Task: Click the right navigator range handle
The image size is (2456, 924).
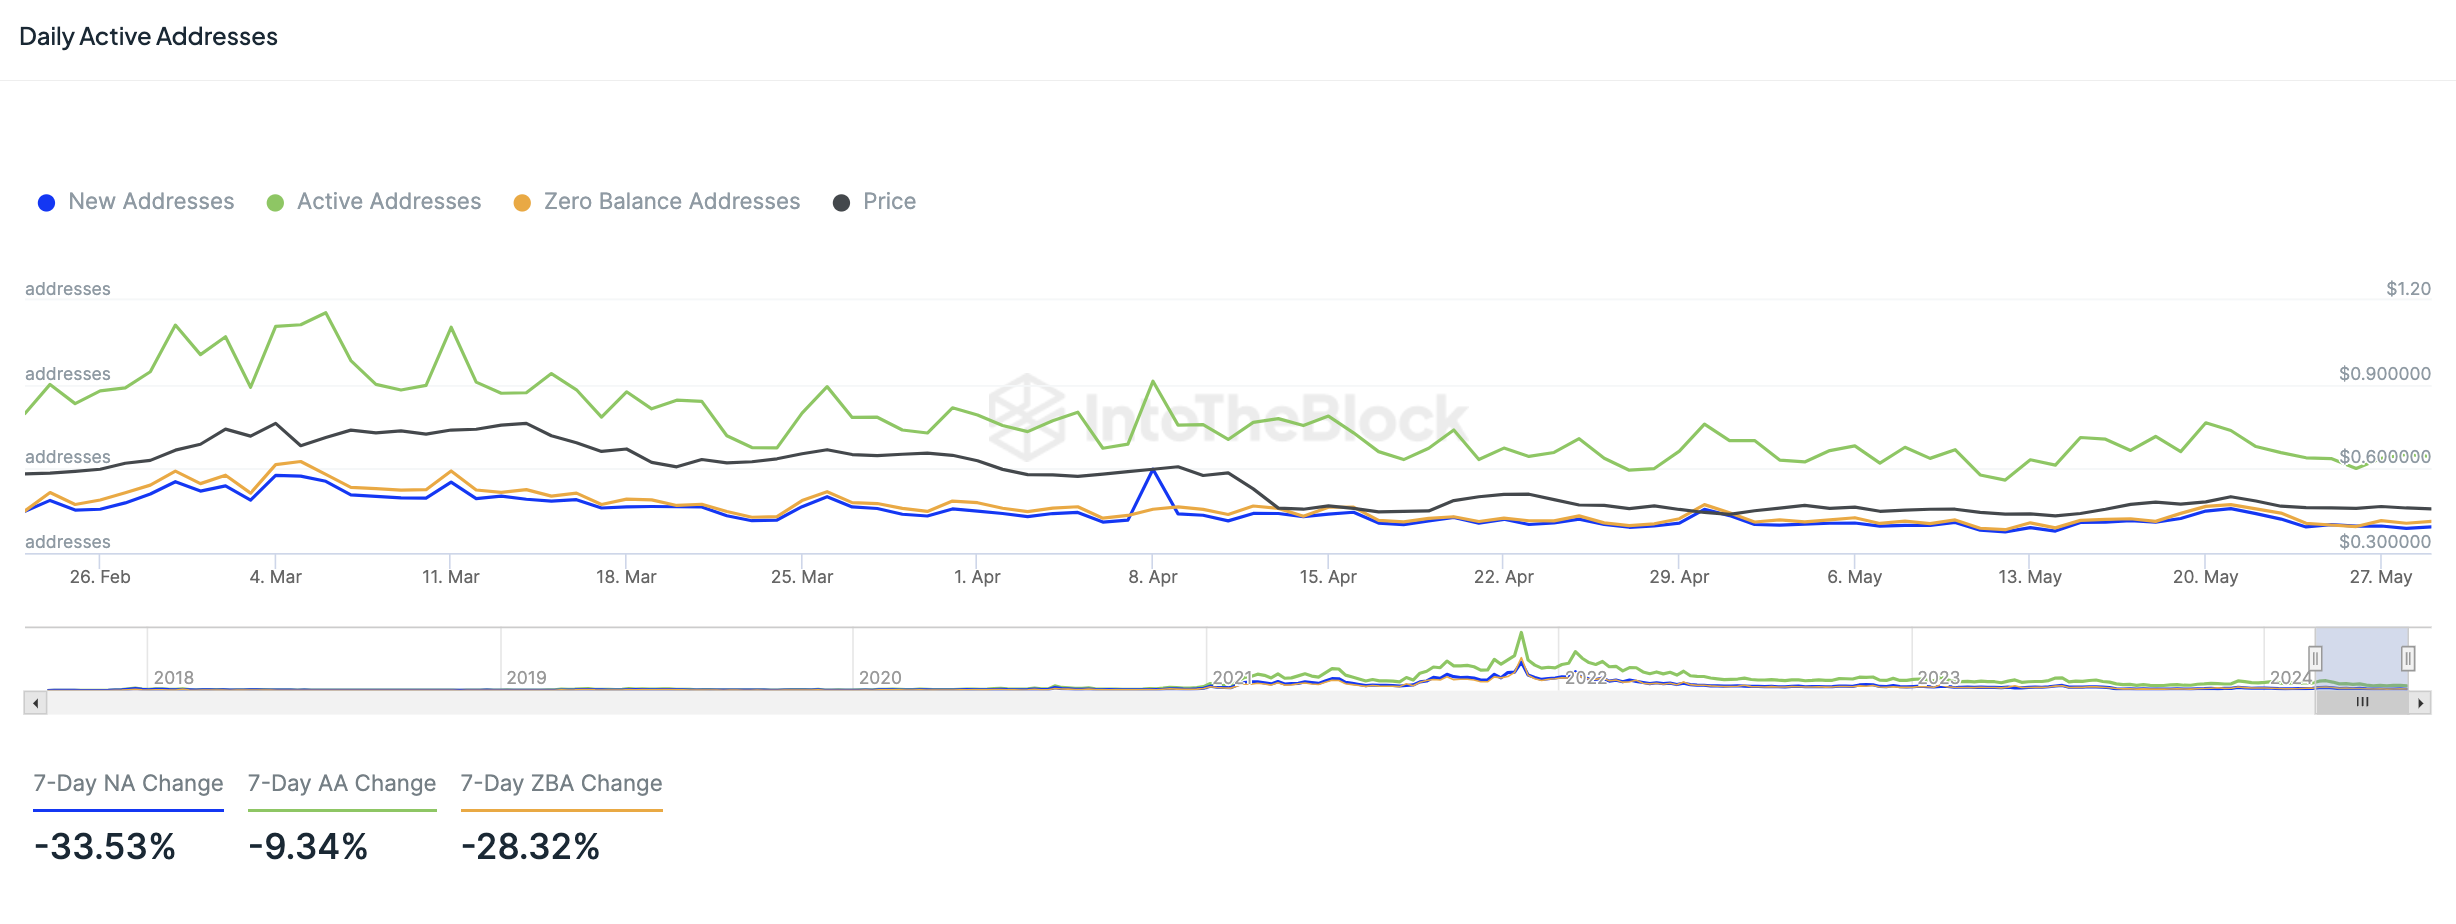Action: click(x=2408, y=658)
